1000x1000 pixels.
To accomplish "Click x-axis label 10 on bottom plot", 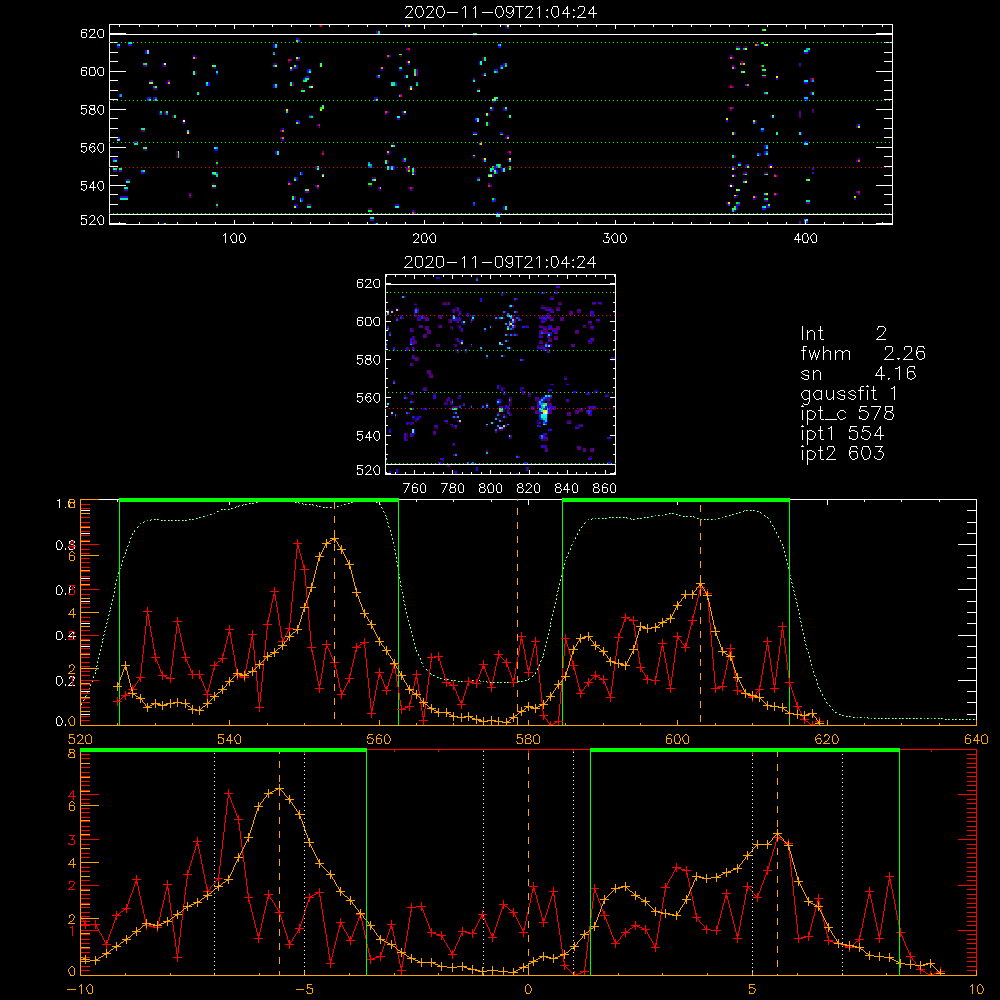I will click(976, 990).
